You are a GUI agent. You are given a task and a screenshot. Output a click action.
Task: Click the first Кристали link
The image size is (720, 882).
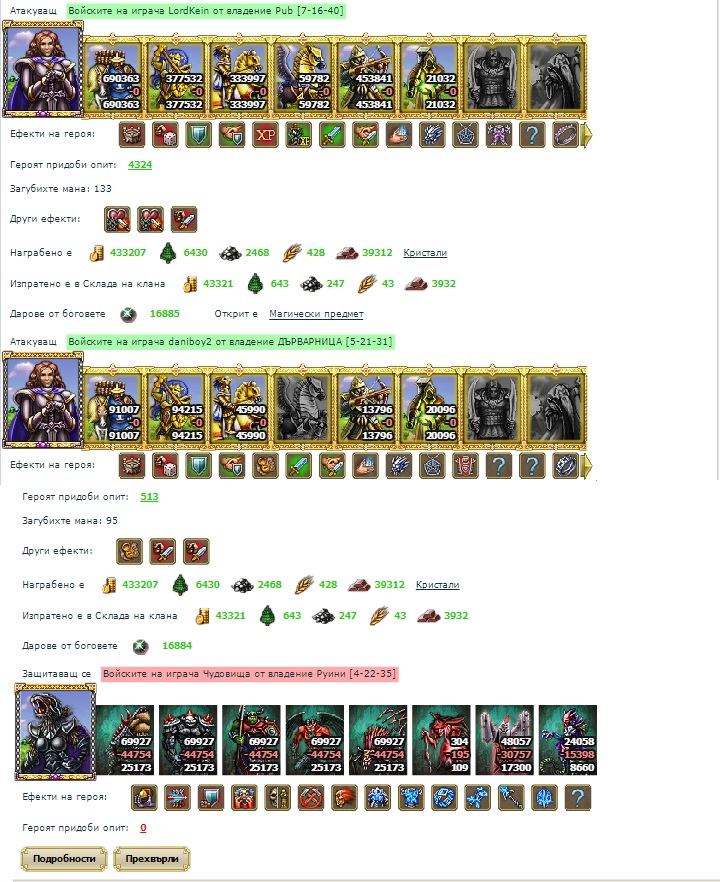pos(425,253)
